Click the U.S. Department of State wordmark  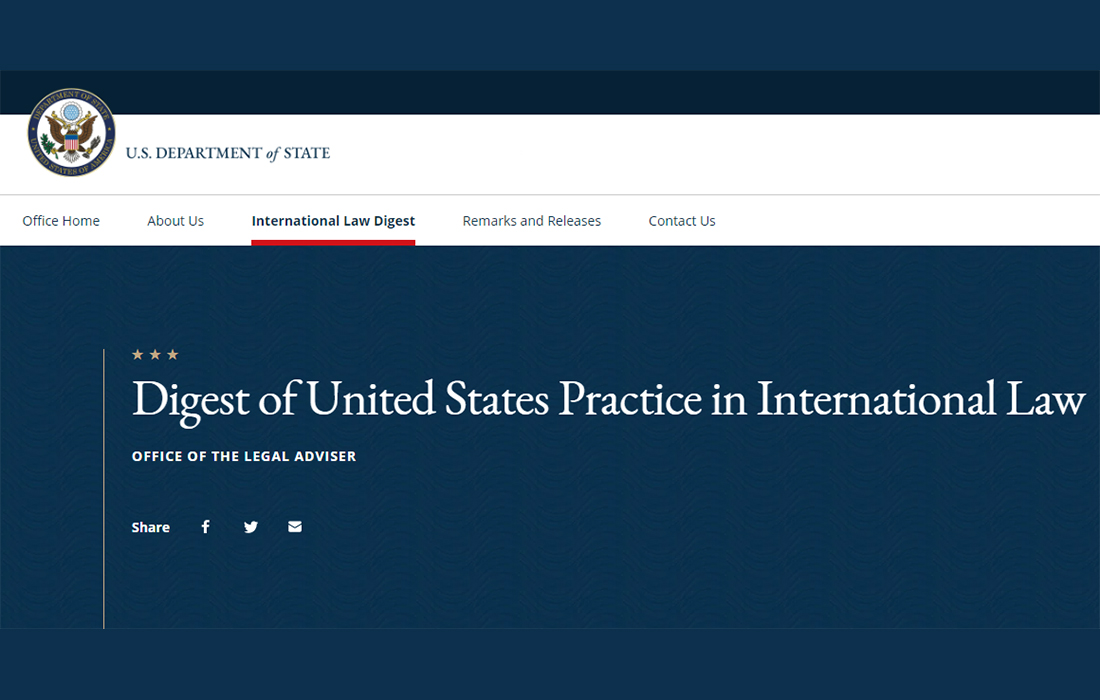pyautogui.click(x=228, y=153)
